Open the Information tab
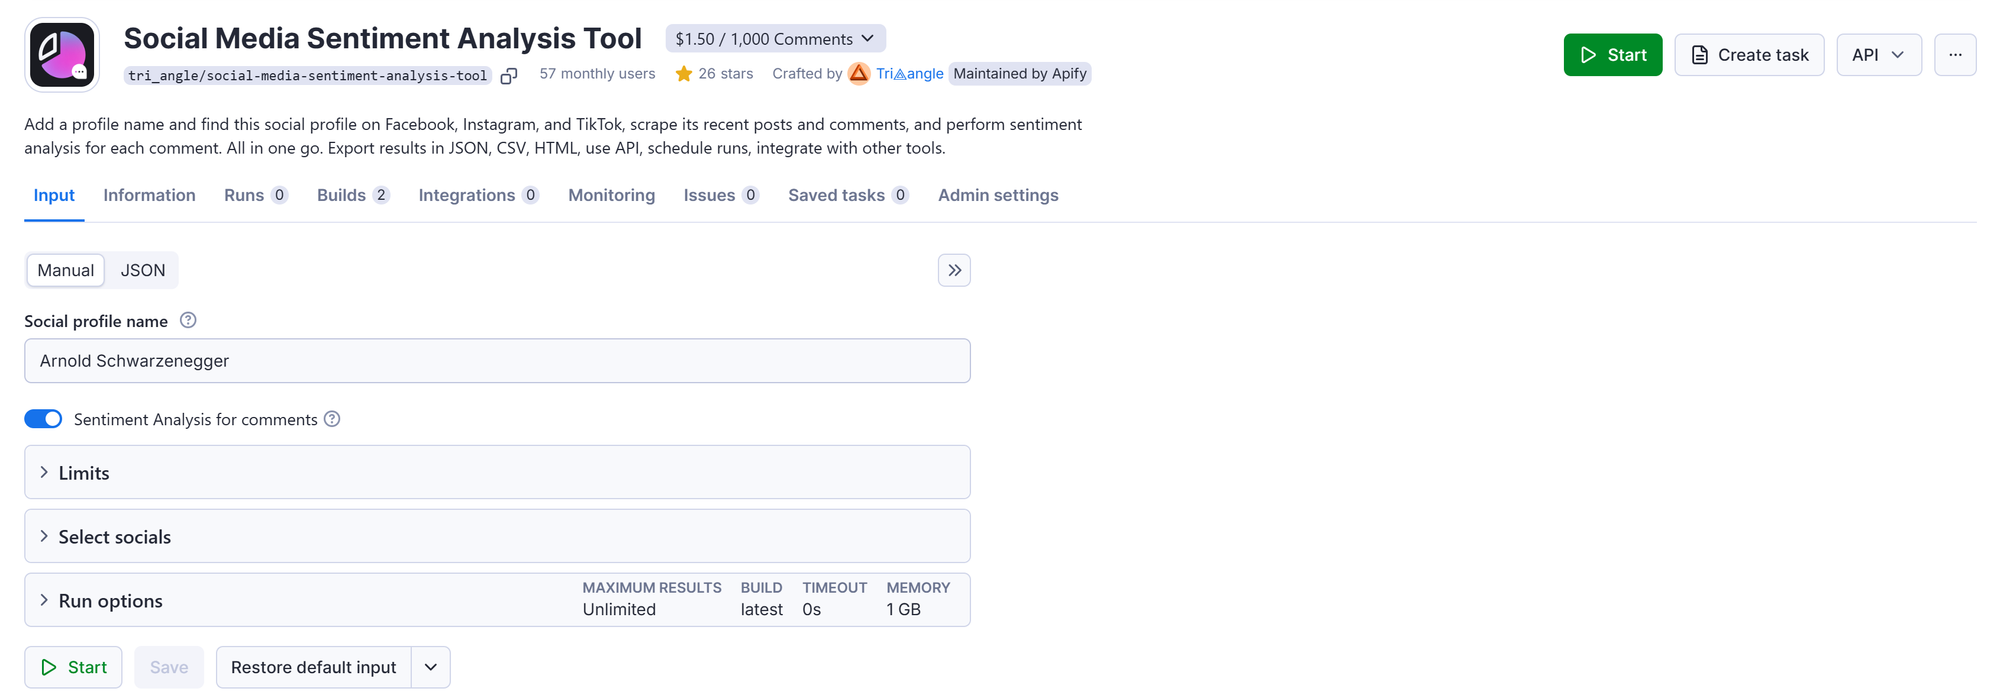This screenshot has width=2000, height=699. pyautogui.click(x=149, y=195)
